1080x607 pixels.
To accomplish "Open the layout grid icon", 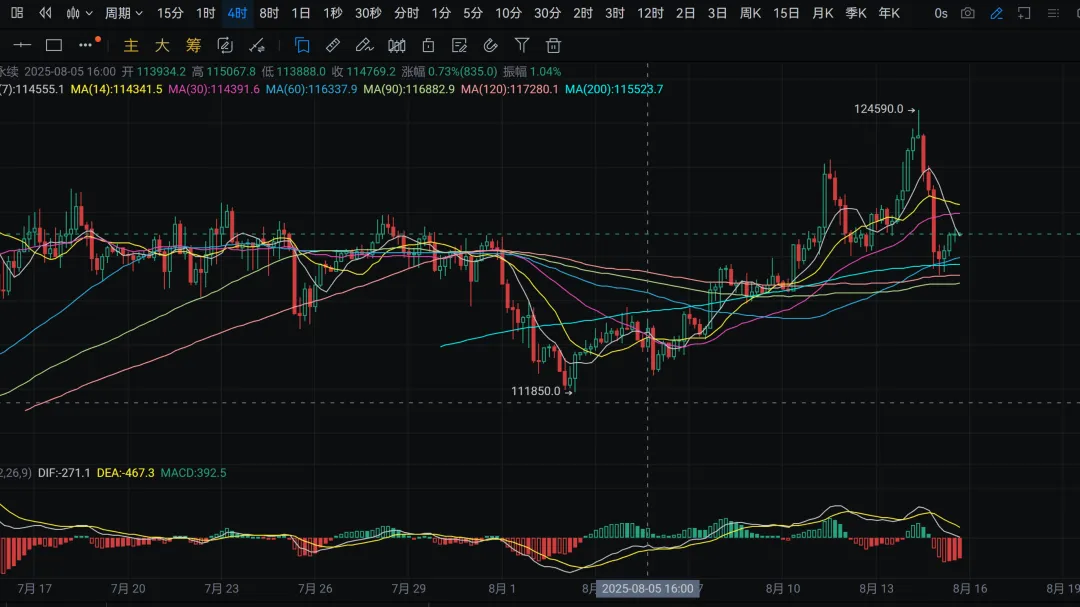I will coord(17,13).
